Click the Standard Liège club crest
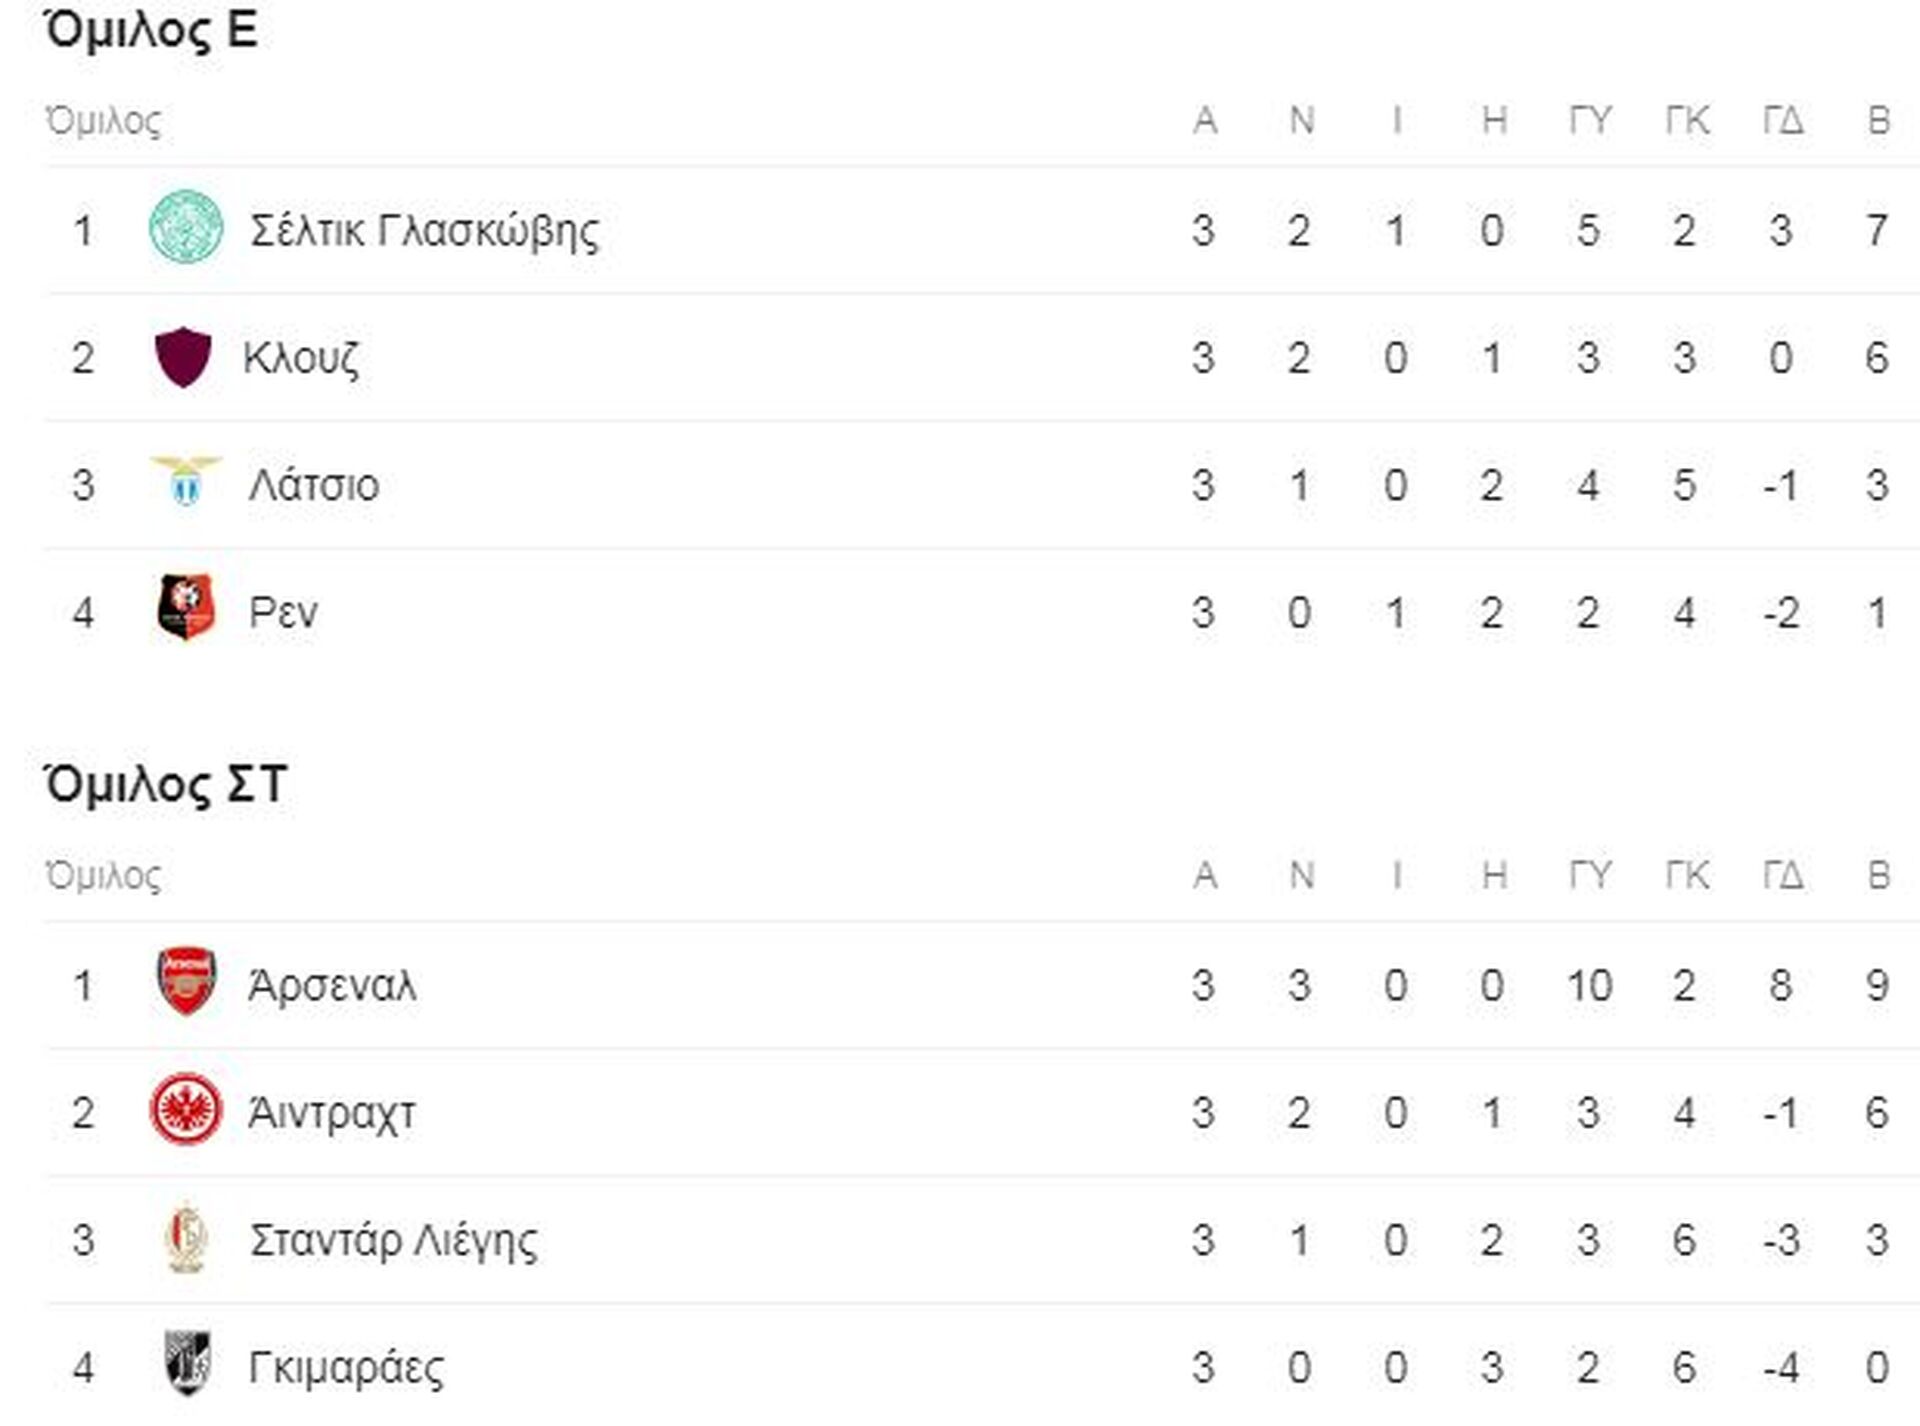Image resolution: width=1920 pixels, height=1426 pixels. [x=186, y=1238]
